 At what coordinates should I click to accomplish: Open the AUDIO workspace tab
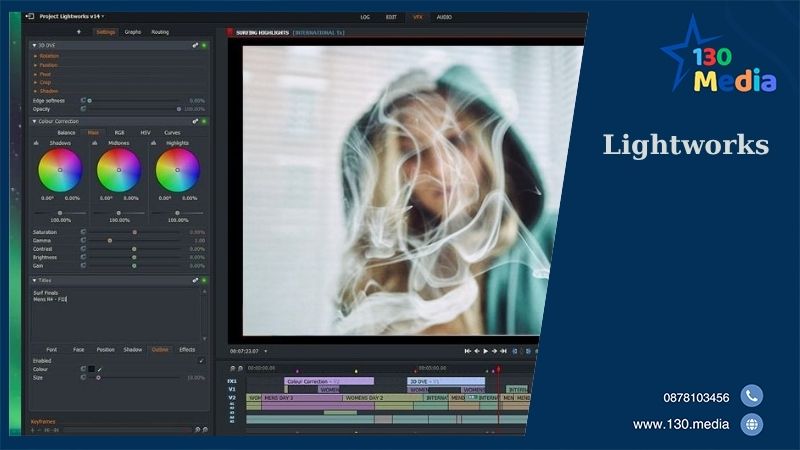pyautogui.click(x=444, y=17)
